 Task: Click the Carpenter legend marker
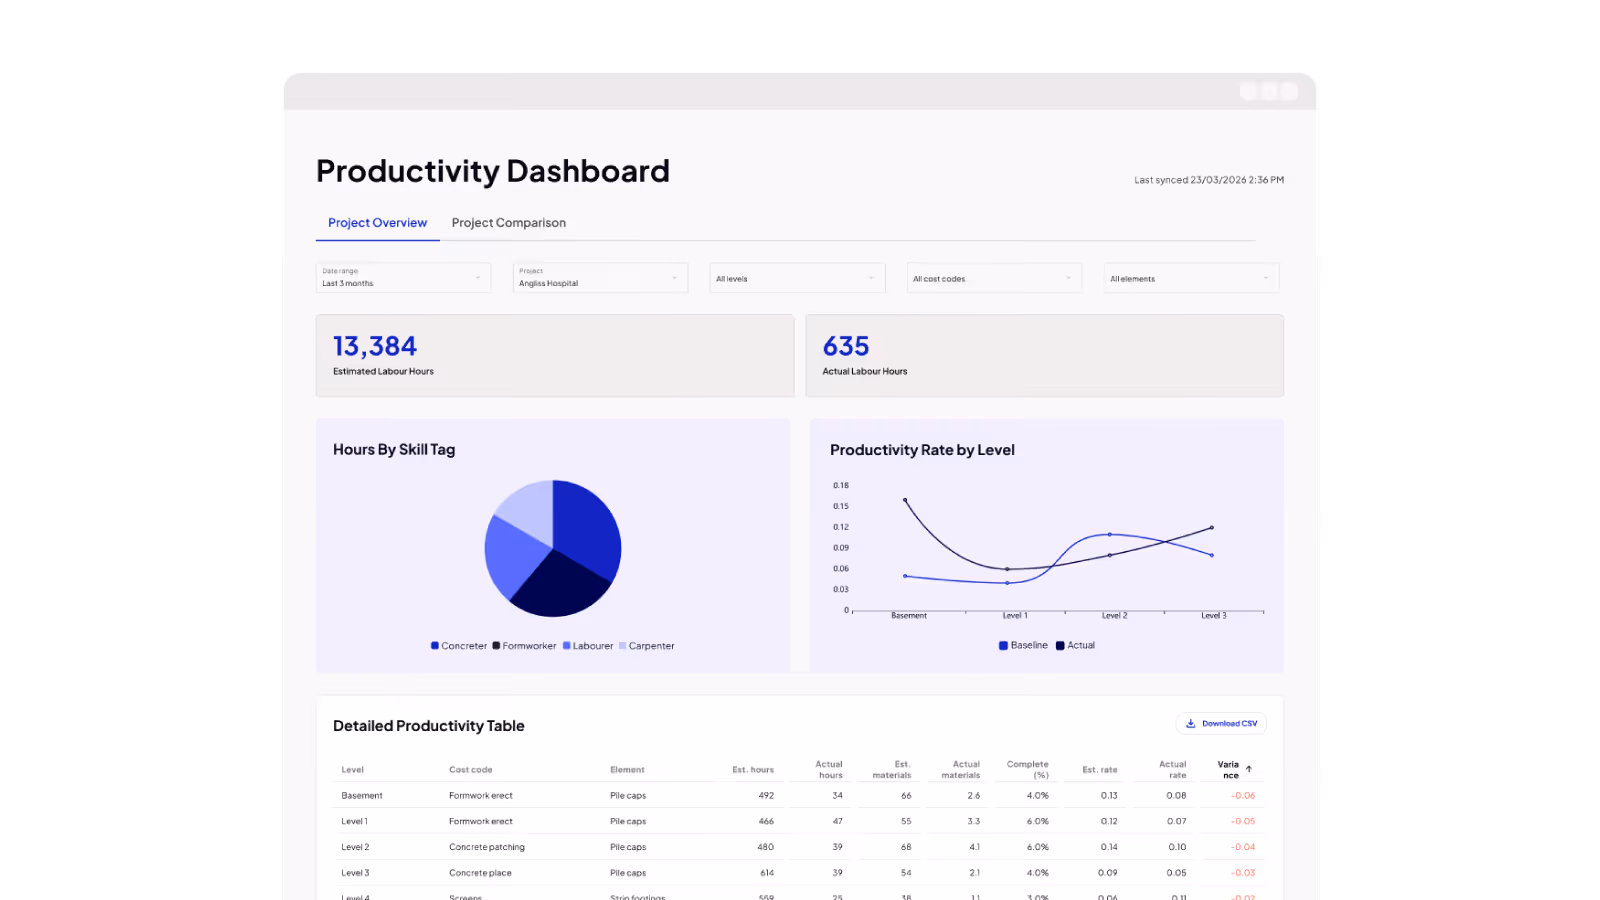pos(623,645)
